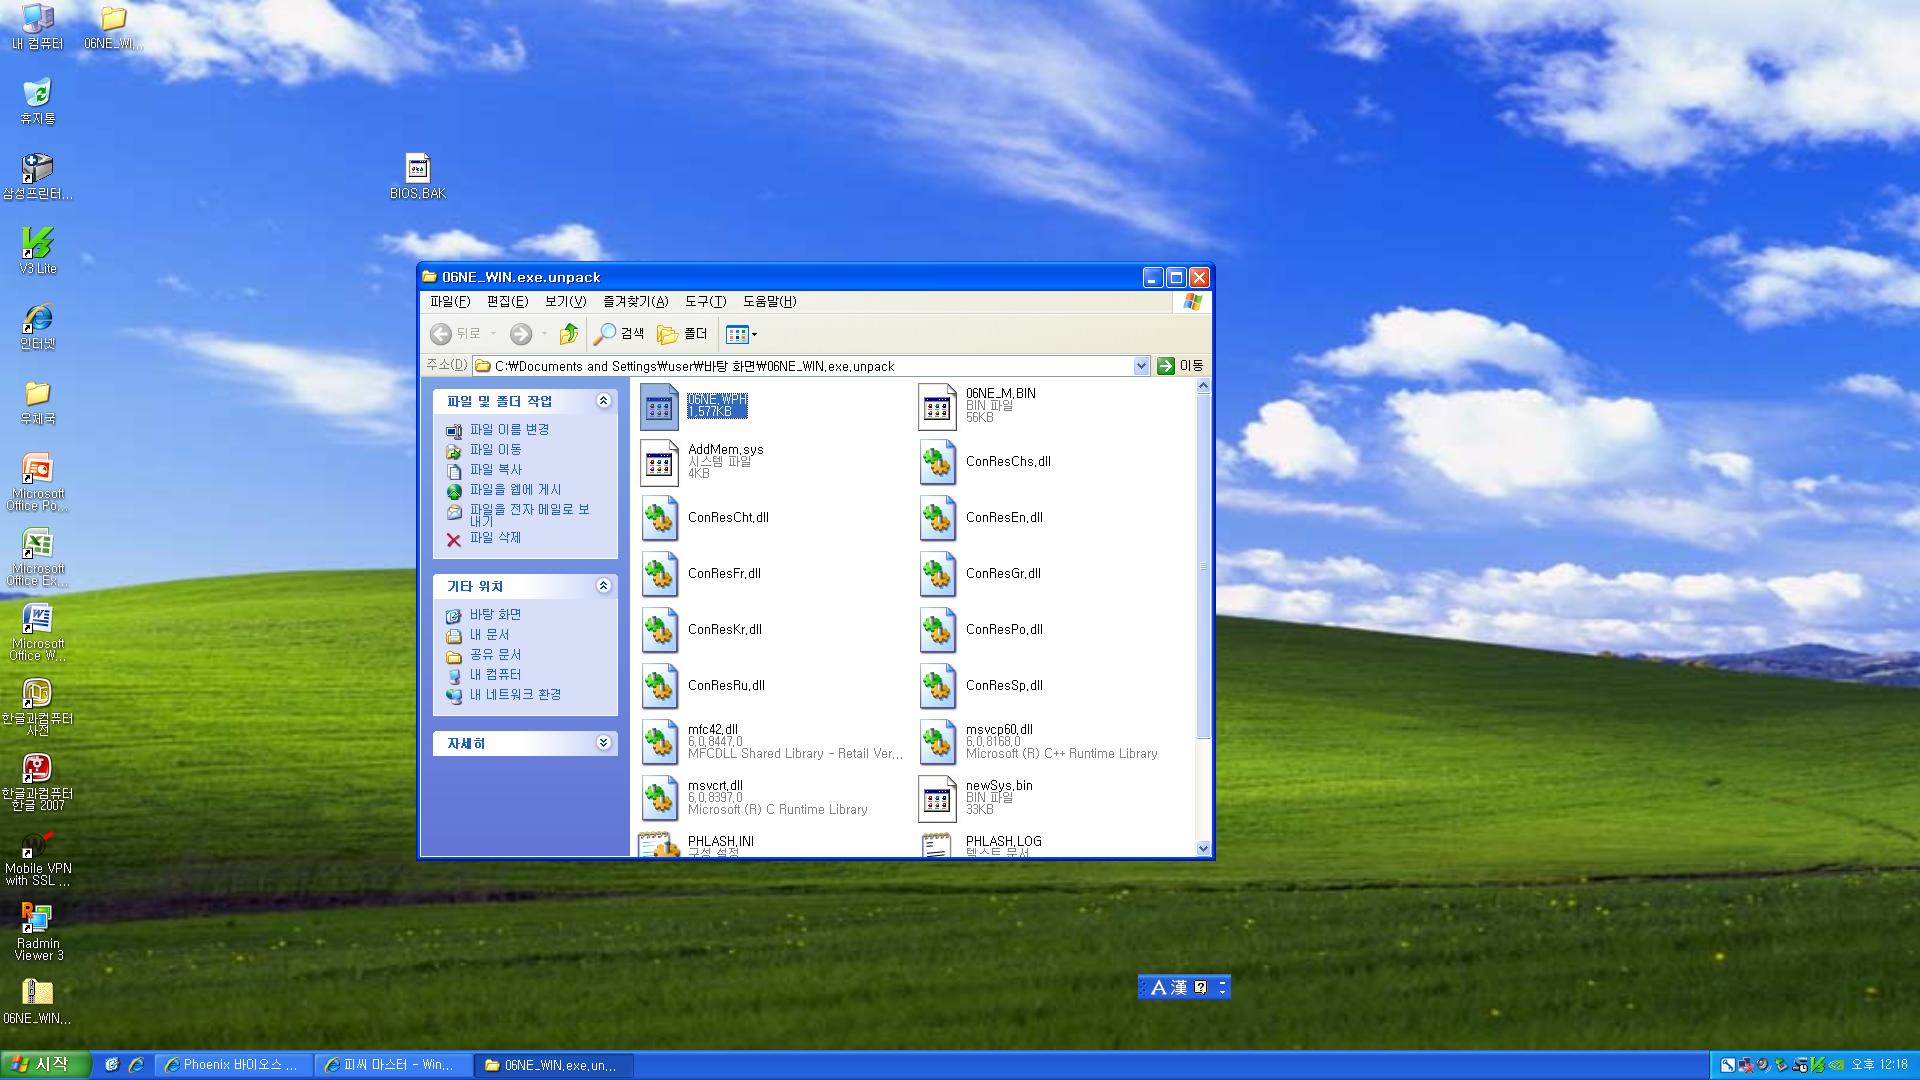Viewport: 1920px width, 1080px height.
Task: Select the V3 Lite desktop icon
Action: 38,251
